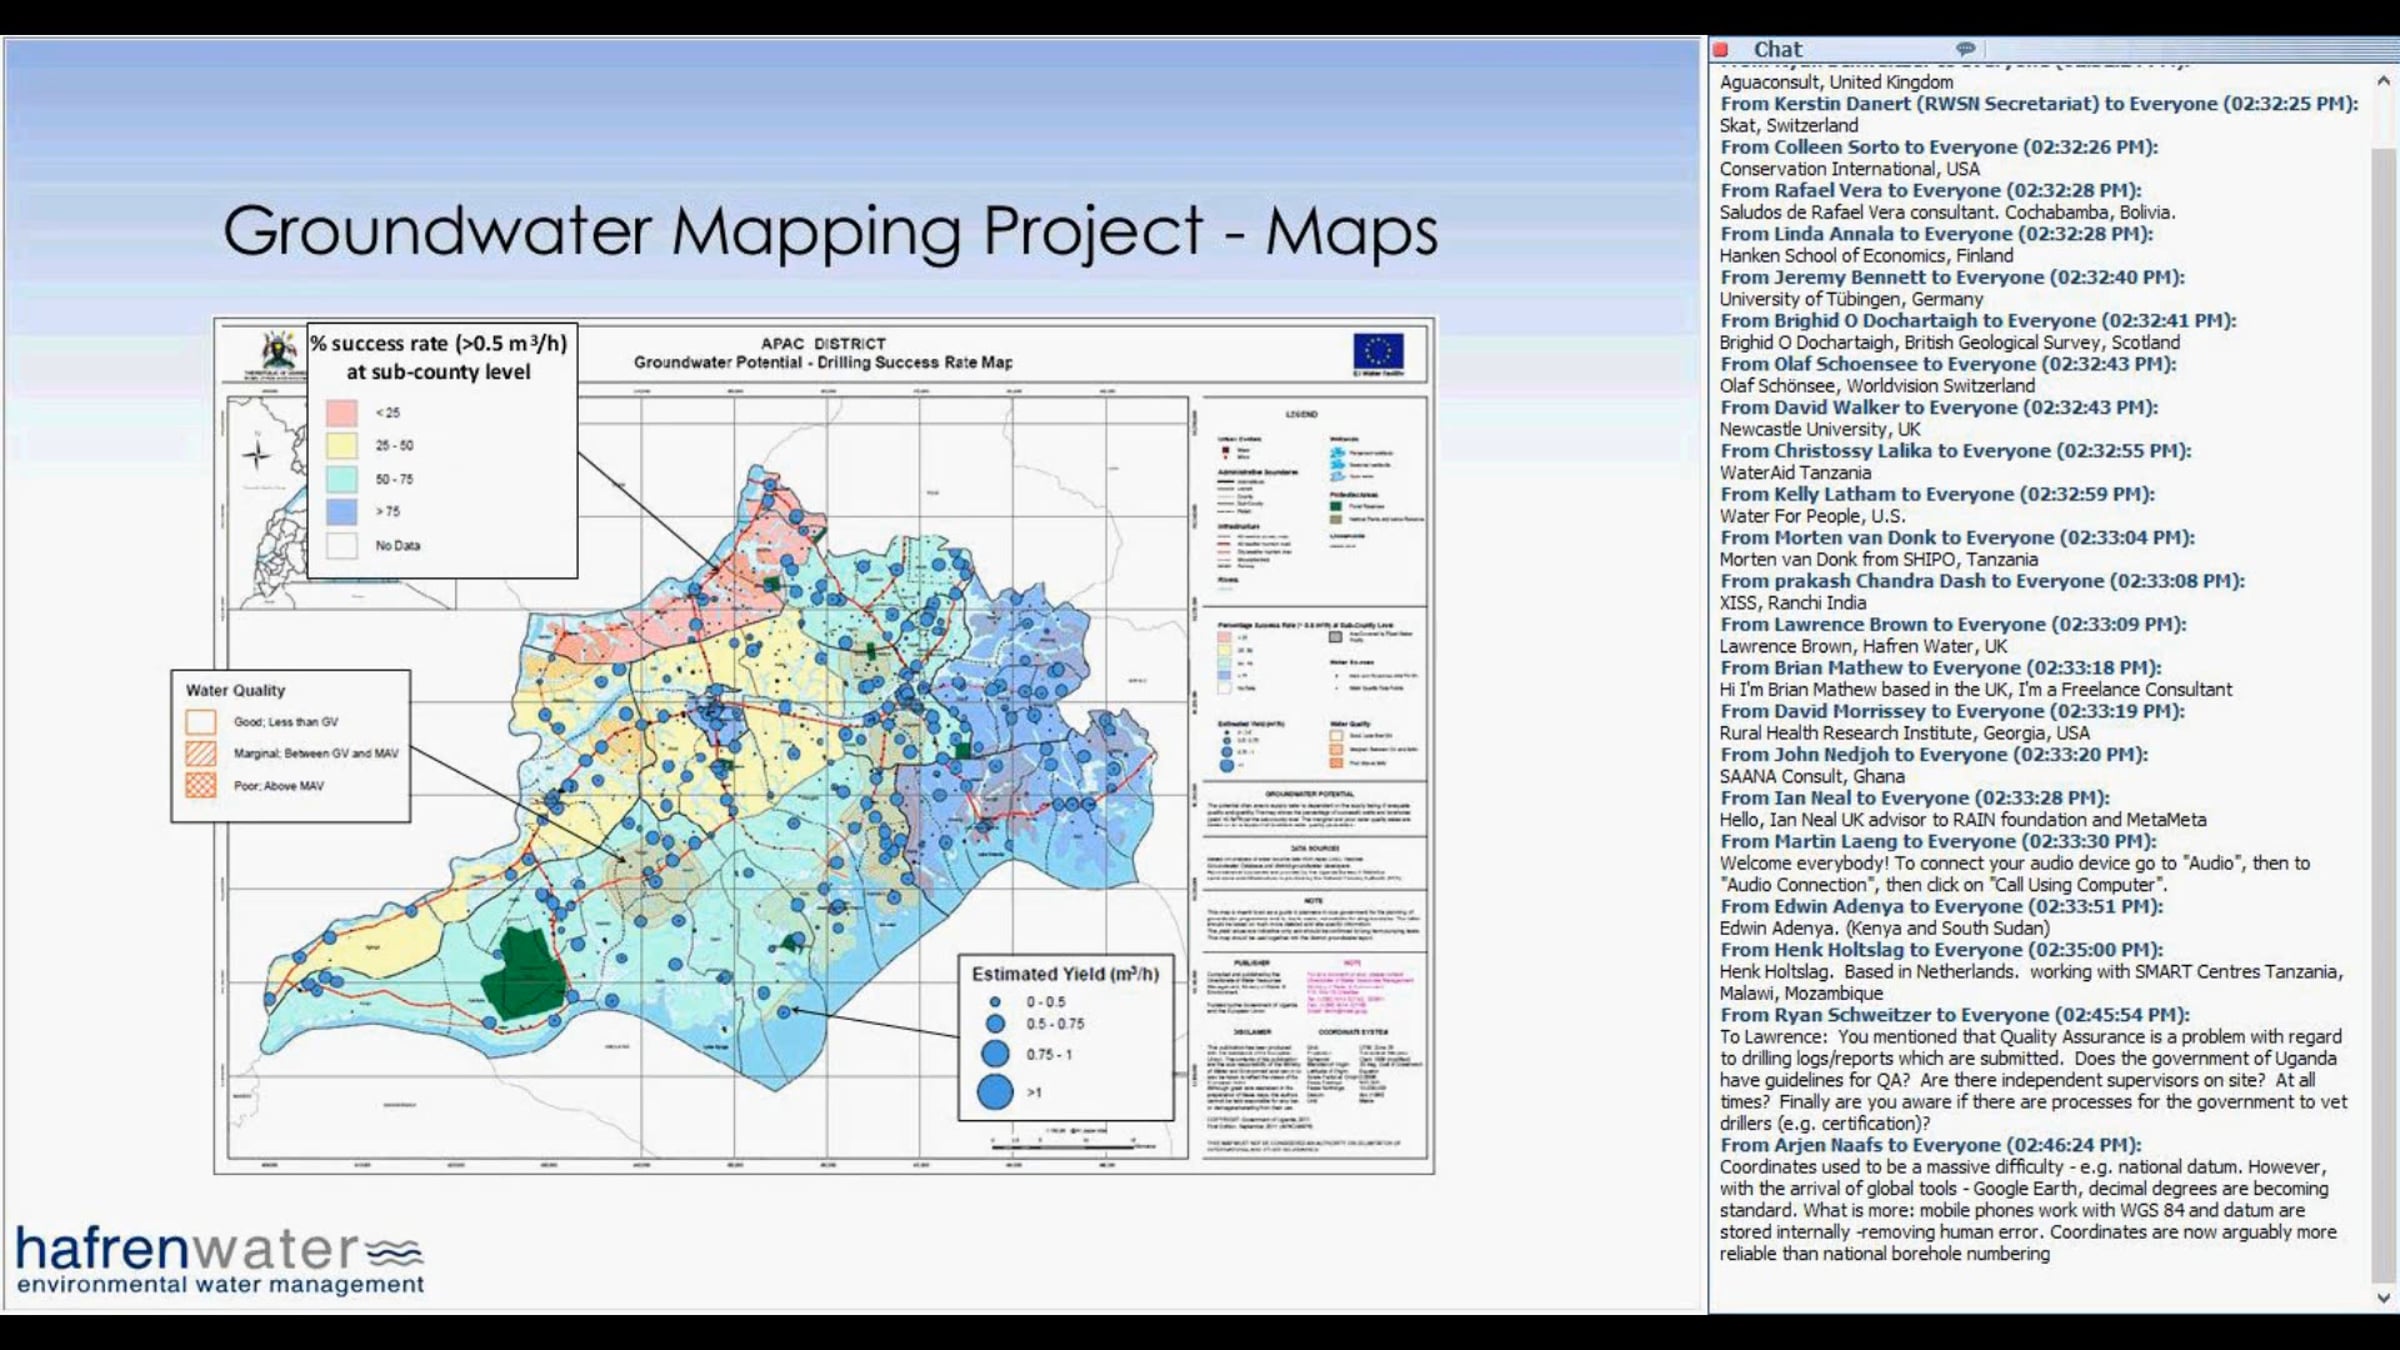Screen dimensions: 2400x1350
Task: Click the EU flag logo on the map
Action: click(x=1378, y=352)
